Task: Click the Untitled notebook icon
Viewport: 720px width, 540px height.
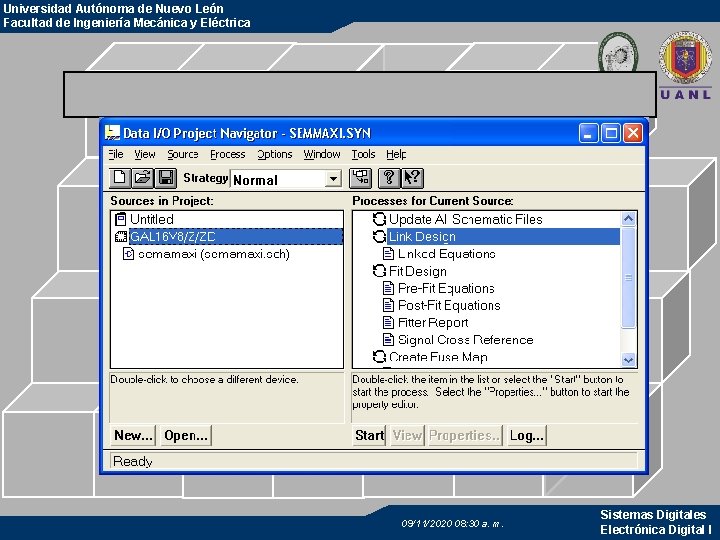Action: [x=121, y=219]
